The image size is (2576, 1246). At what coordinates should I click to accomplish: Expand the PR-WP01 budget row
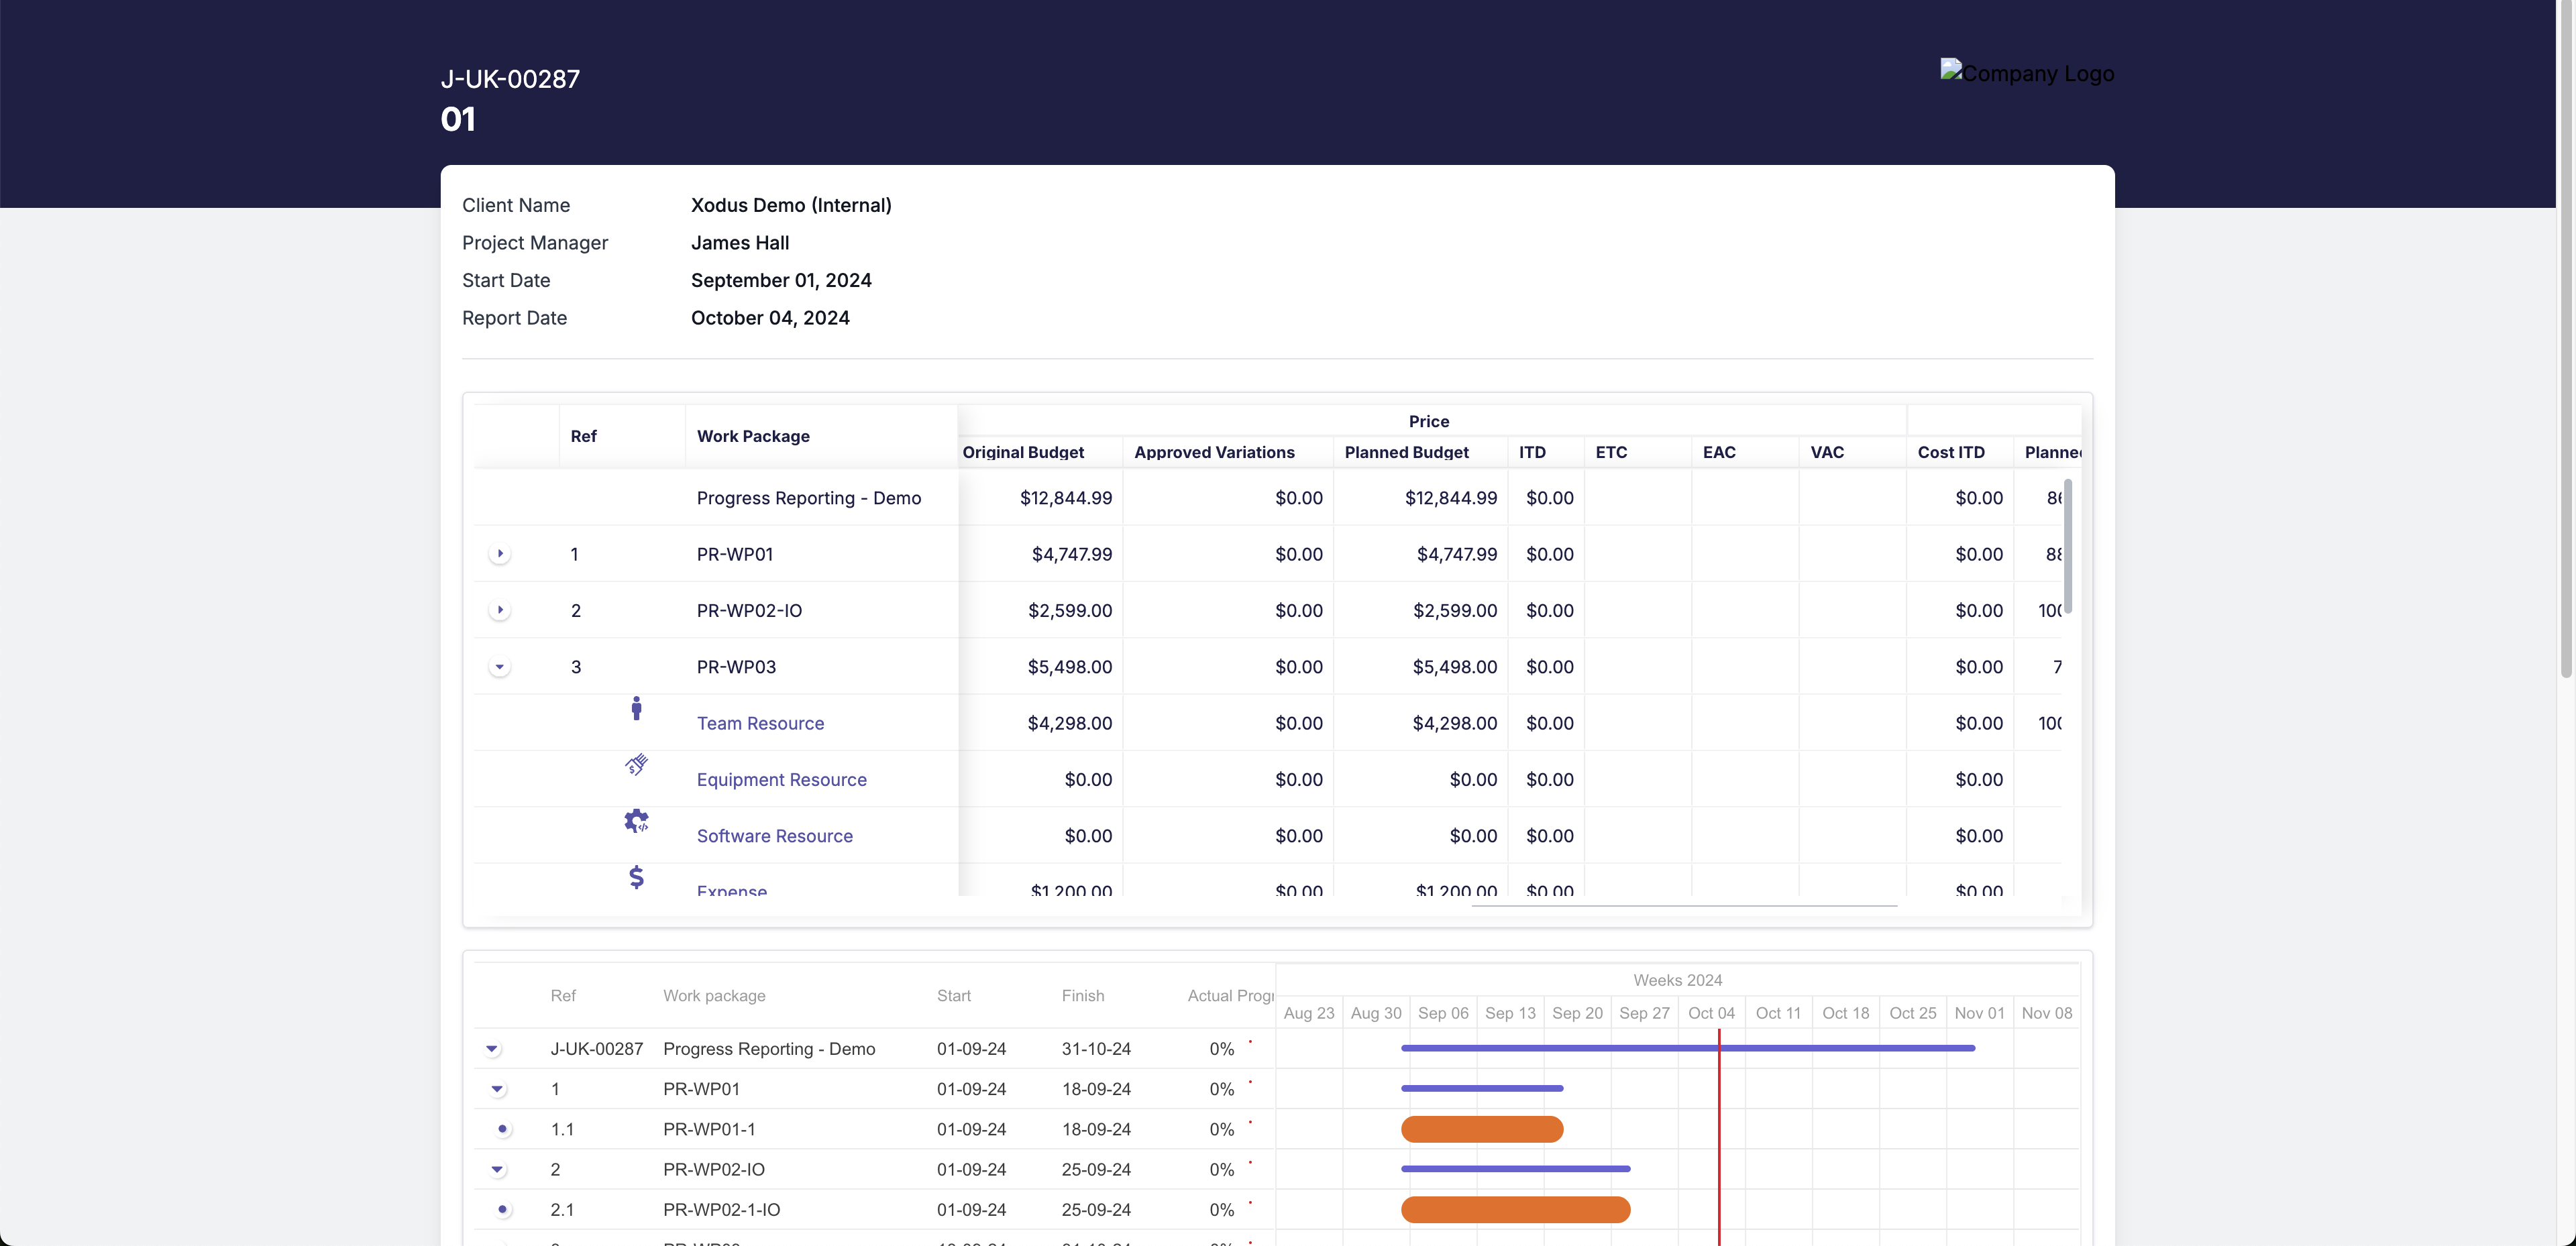(500, 553)
